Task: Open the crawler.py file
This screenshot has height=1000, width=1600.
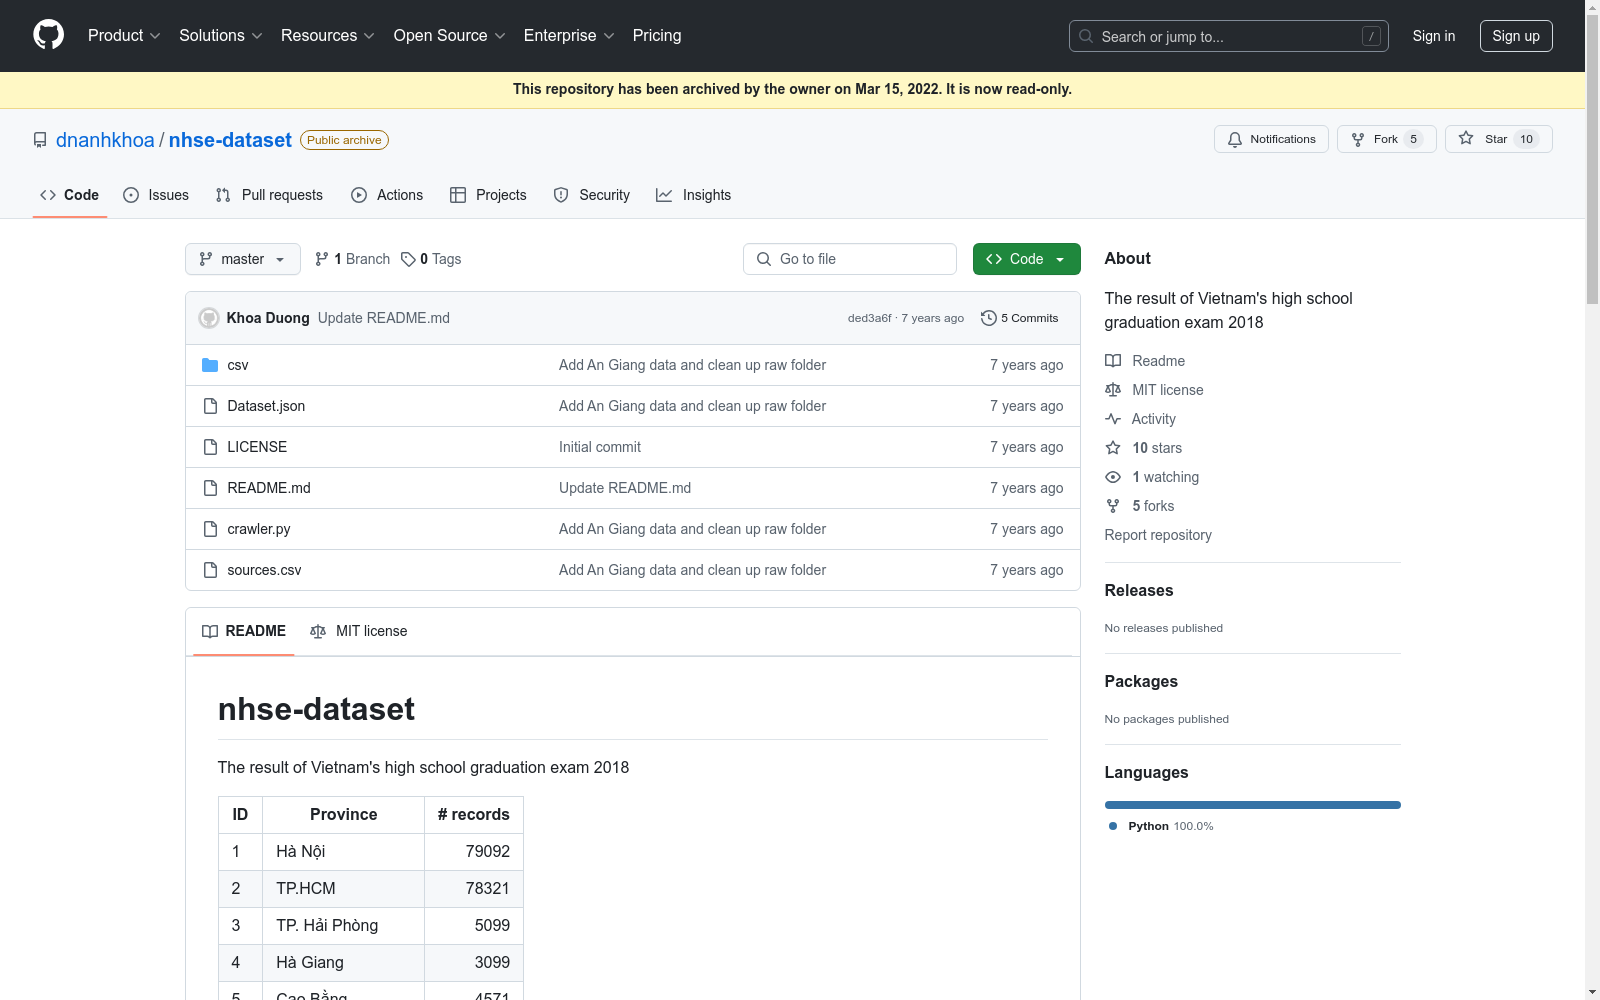Action: 259,529
